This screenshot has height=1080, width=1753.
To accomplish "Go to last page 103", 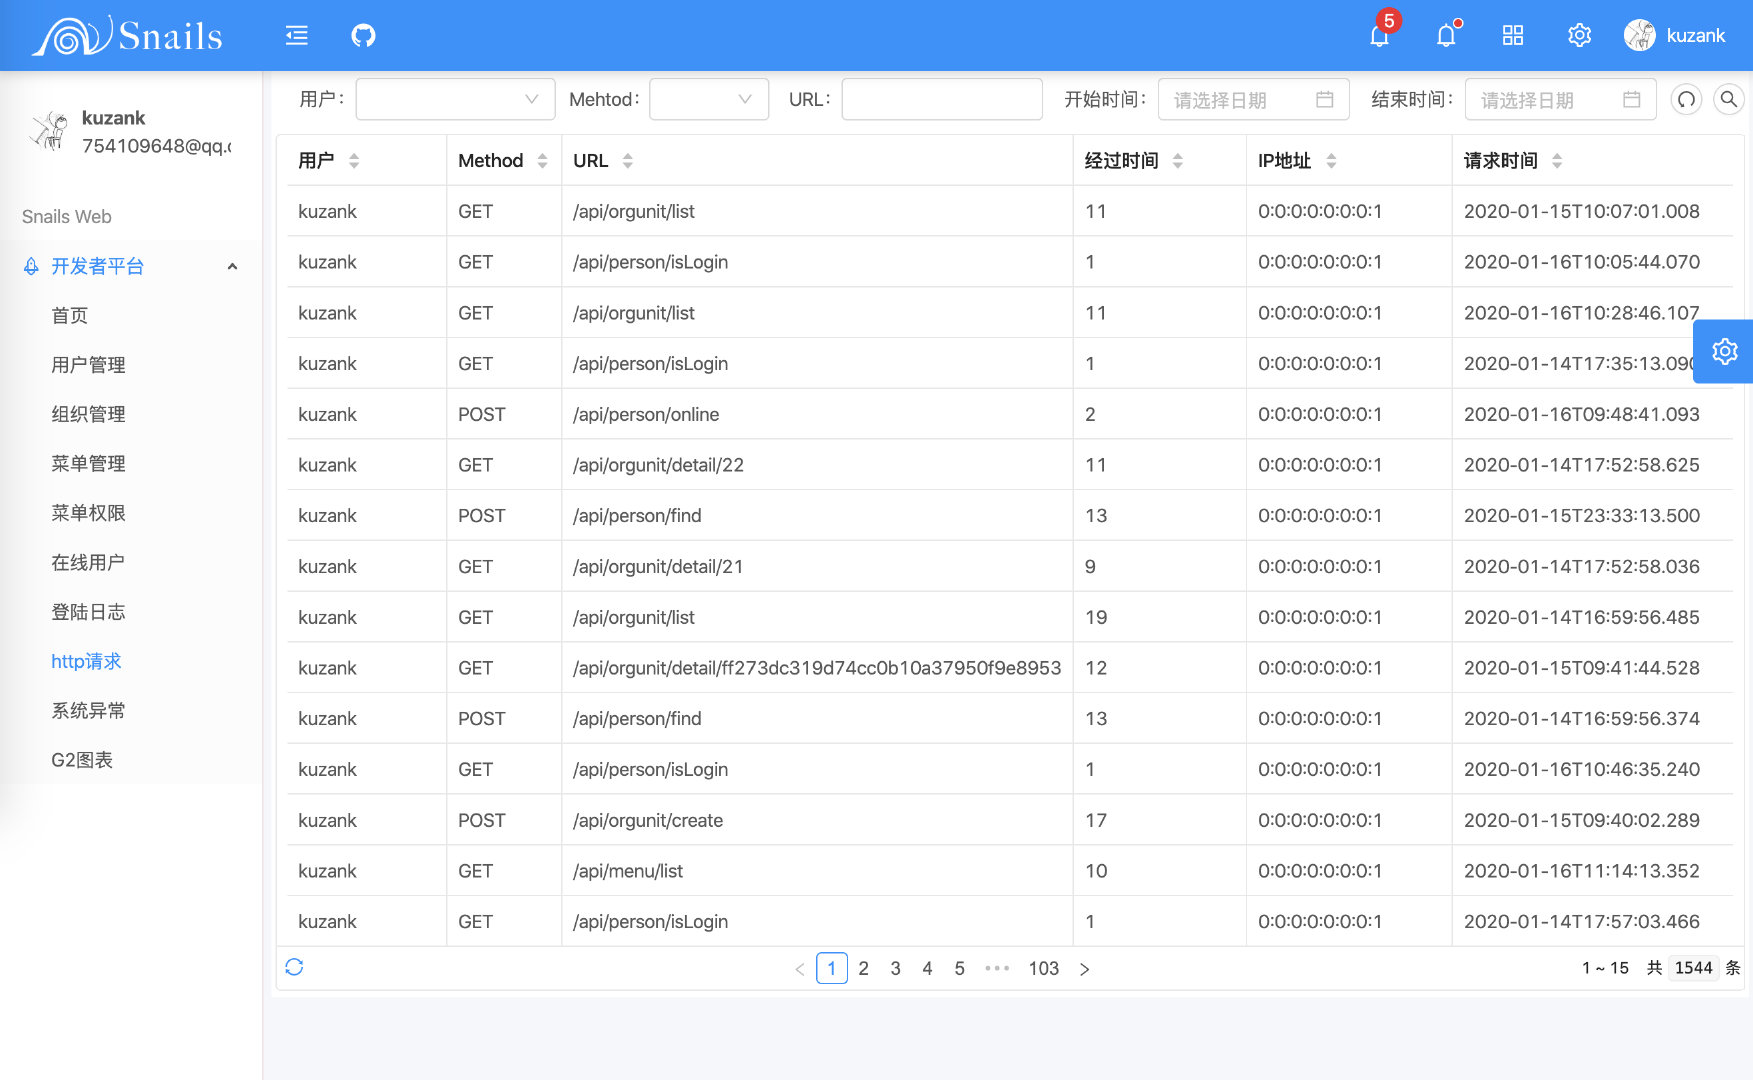I will click(1044, 968).
